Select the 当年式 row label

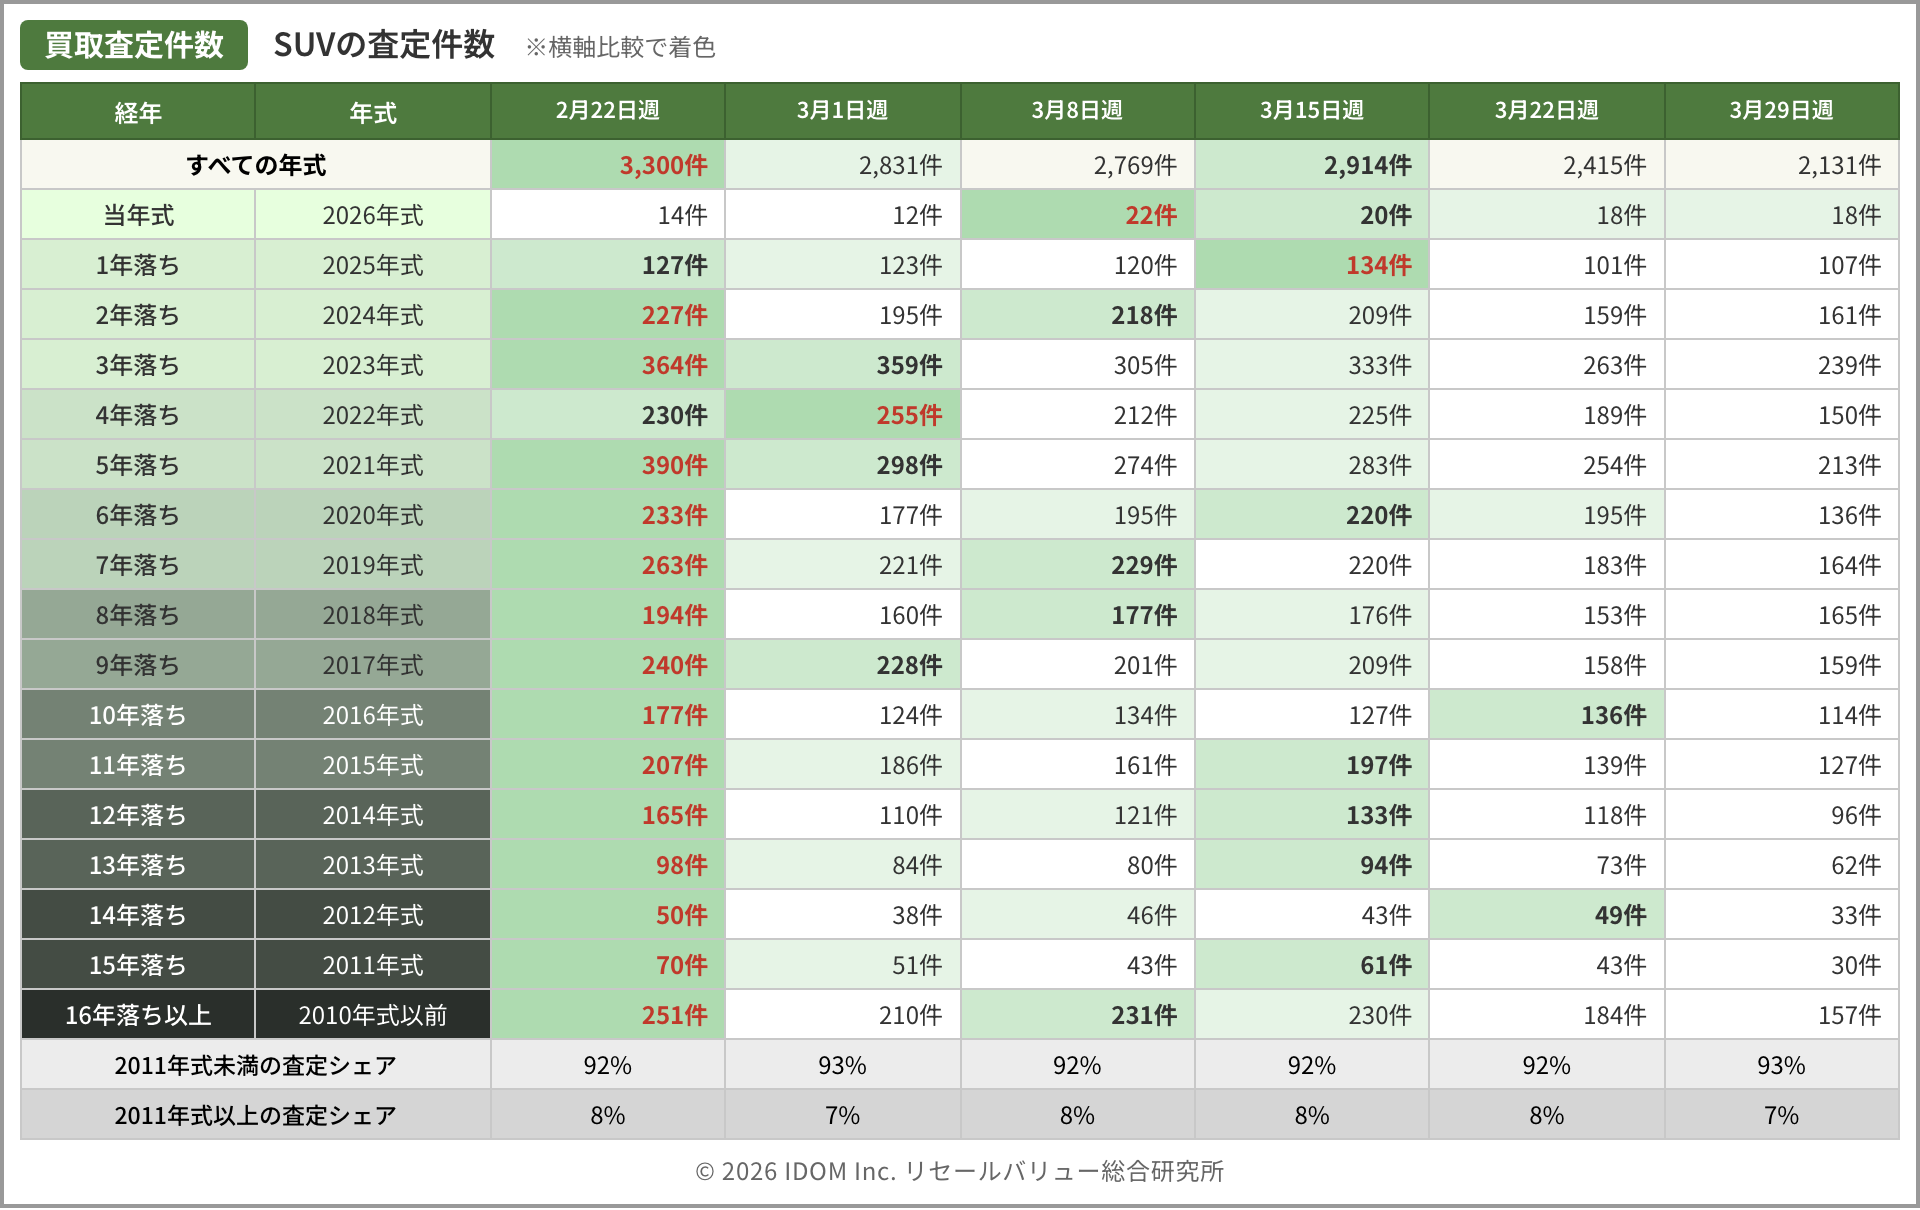pyautogui.click(x=138, y=215)
